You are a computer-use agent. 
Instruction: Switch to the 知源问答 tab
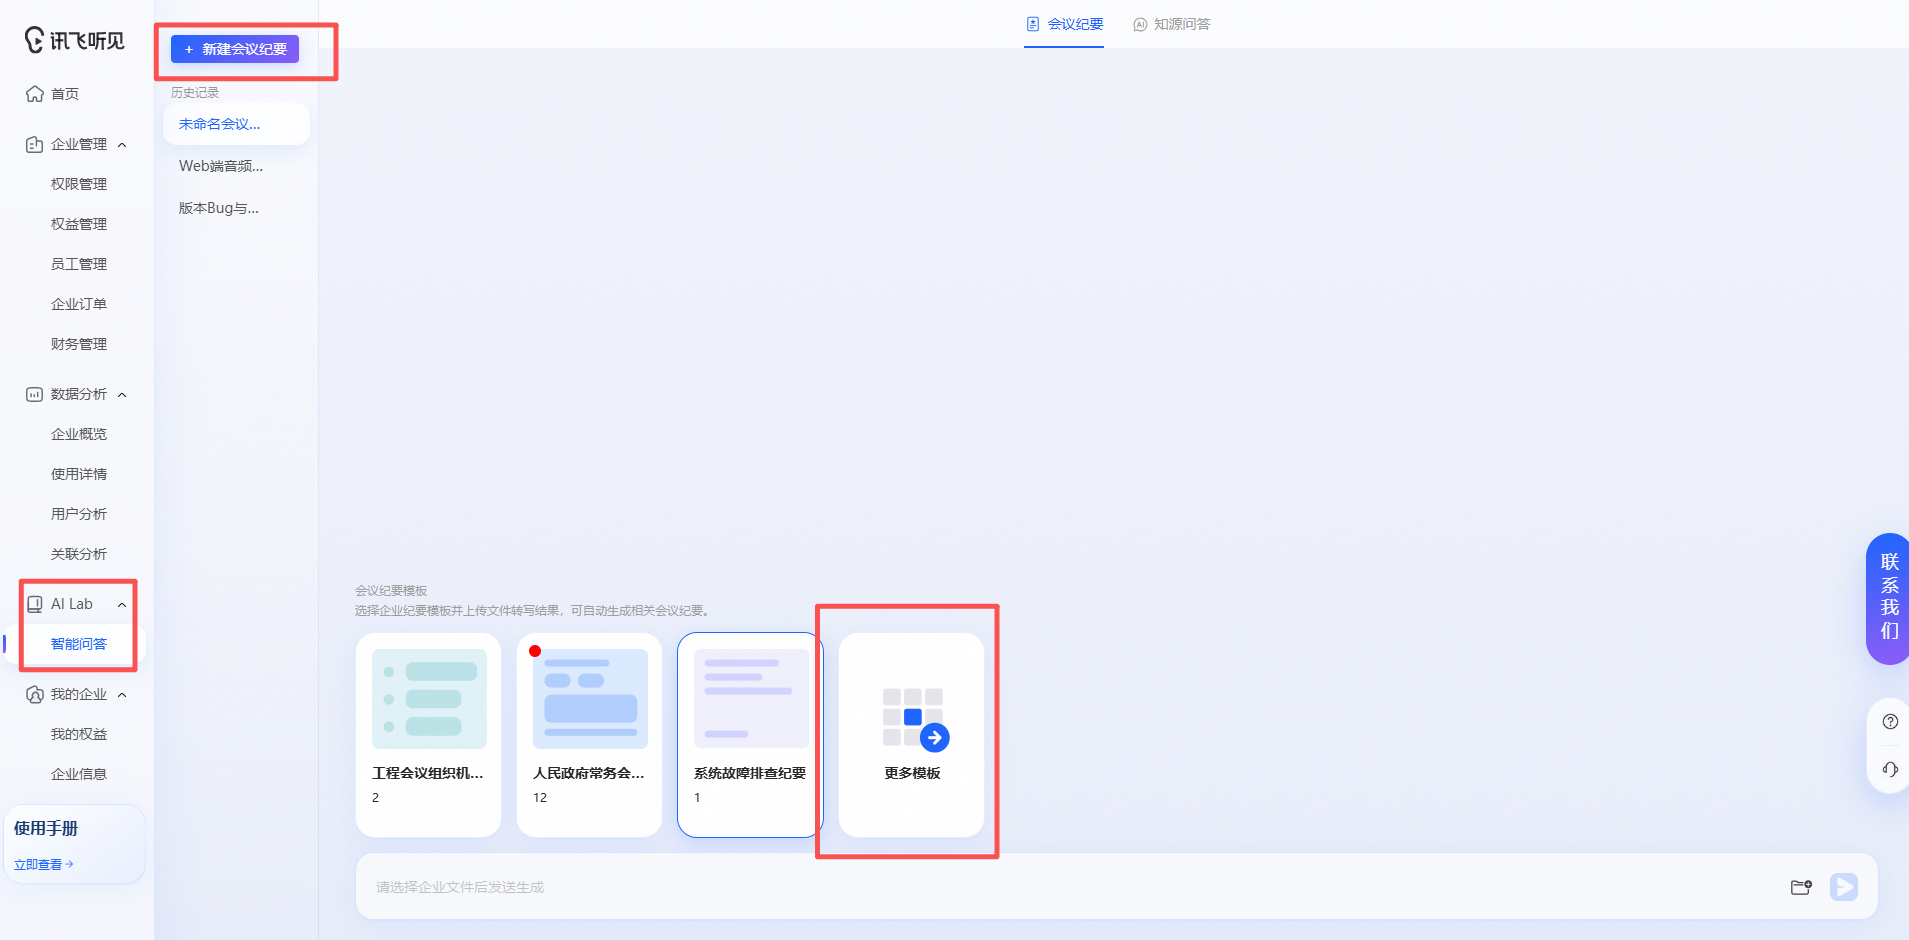(1171, 24)
